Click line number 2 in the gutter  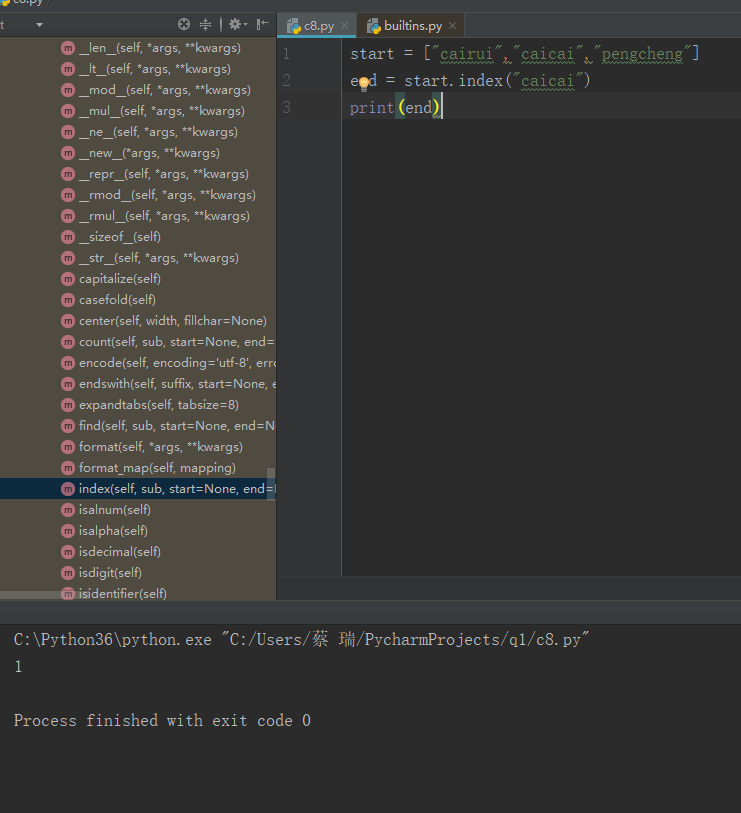(x=286, y=81)
